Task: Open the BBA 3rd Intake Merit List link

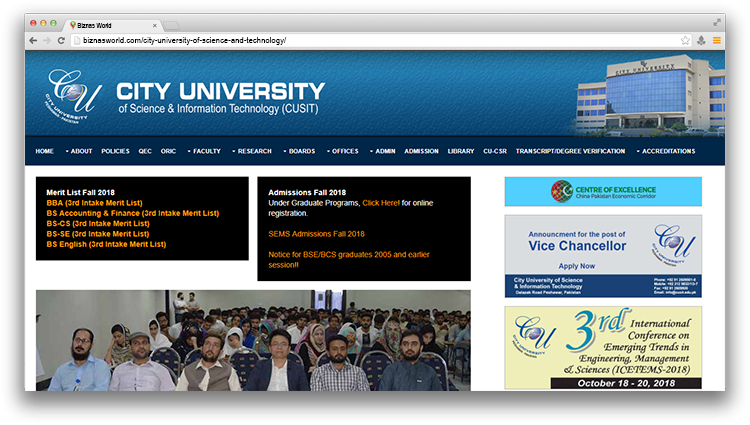Action: coord(94,202)
